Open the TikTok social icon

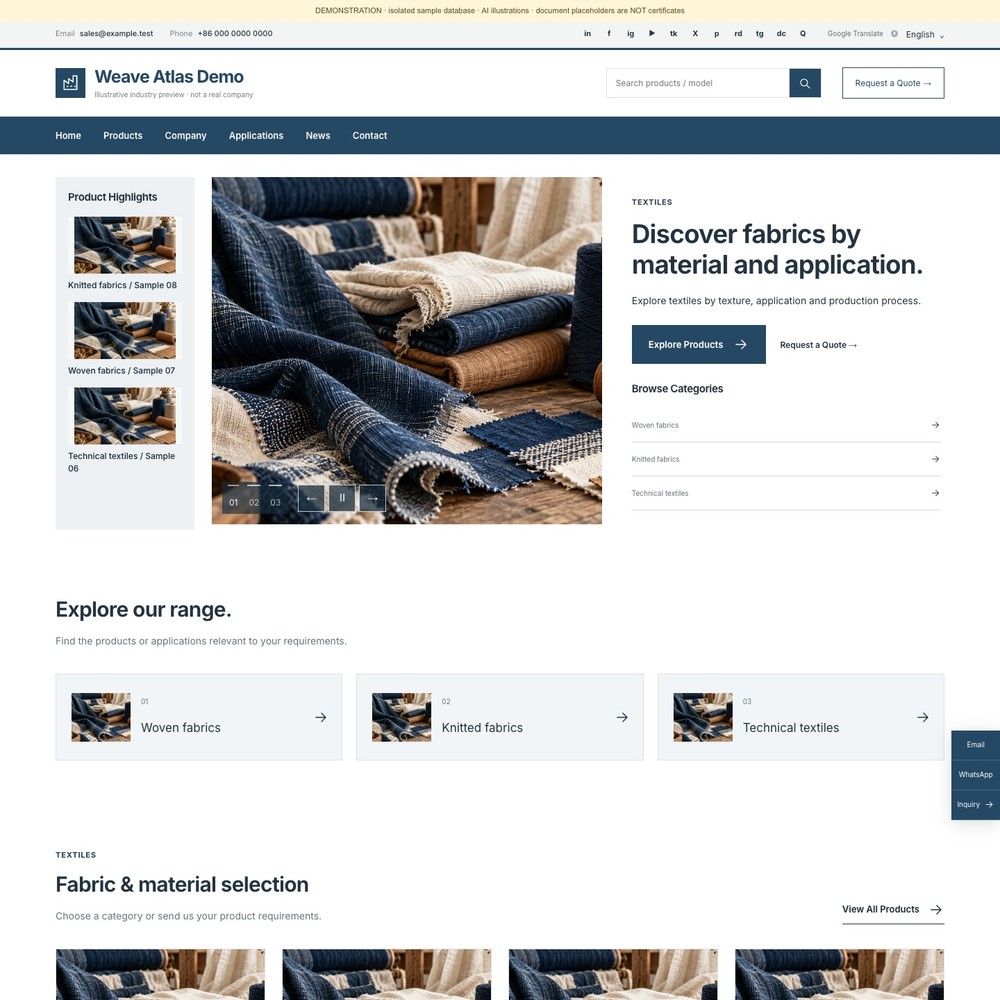[x=673, y=34]
